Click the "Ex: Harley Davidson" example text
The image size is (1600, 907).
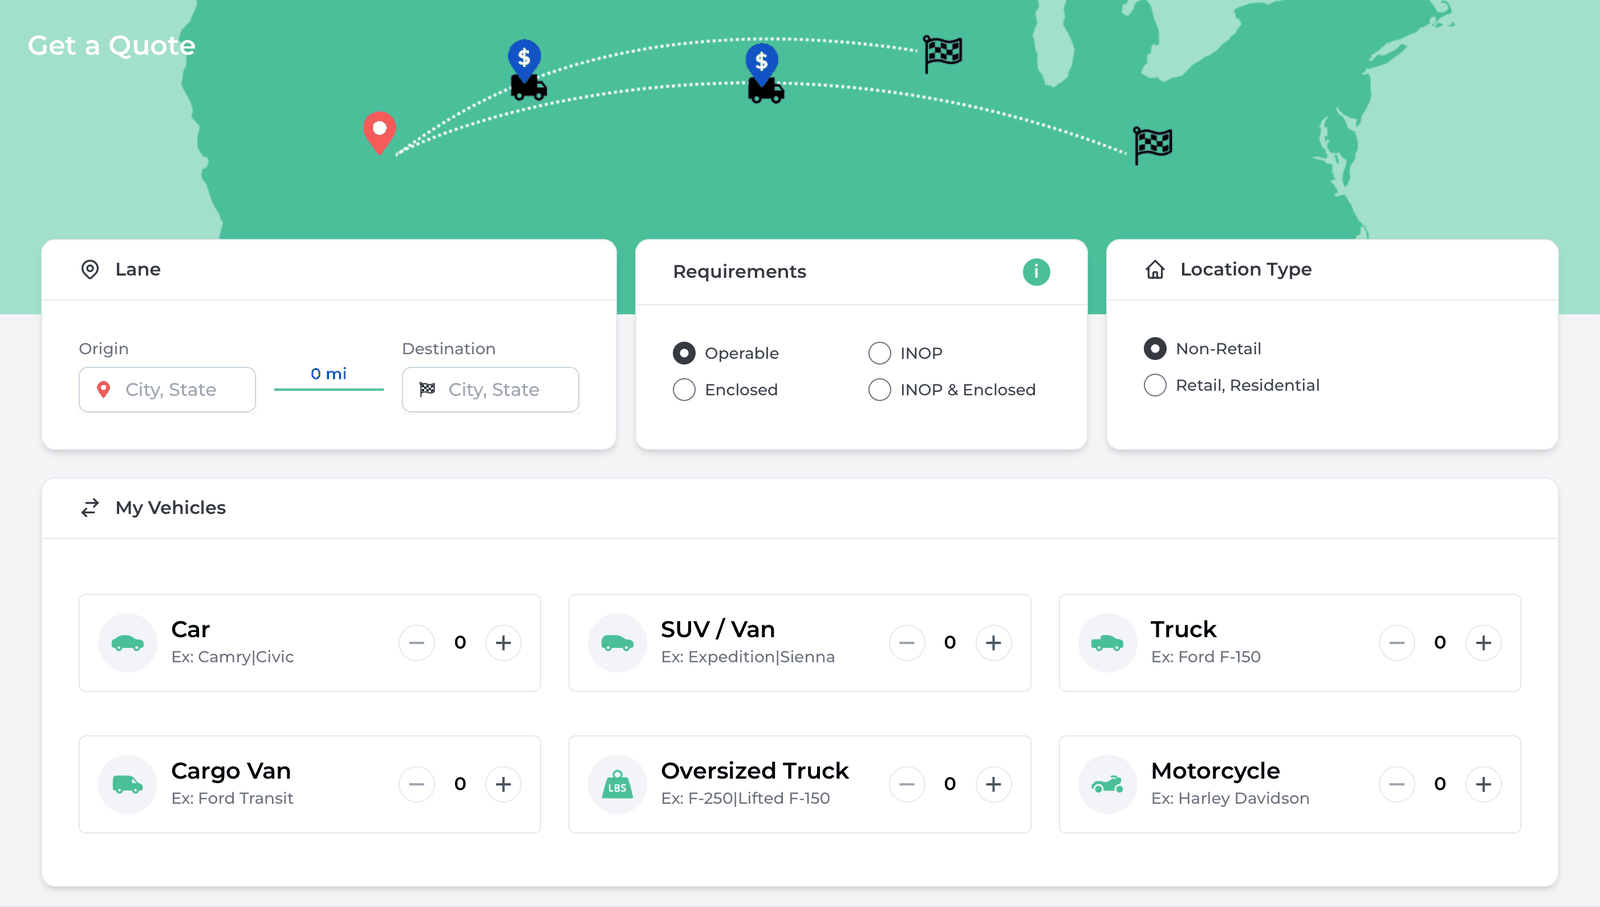pyautogui.click(x=1230, y=799)
